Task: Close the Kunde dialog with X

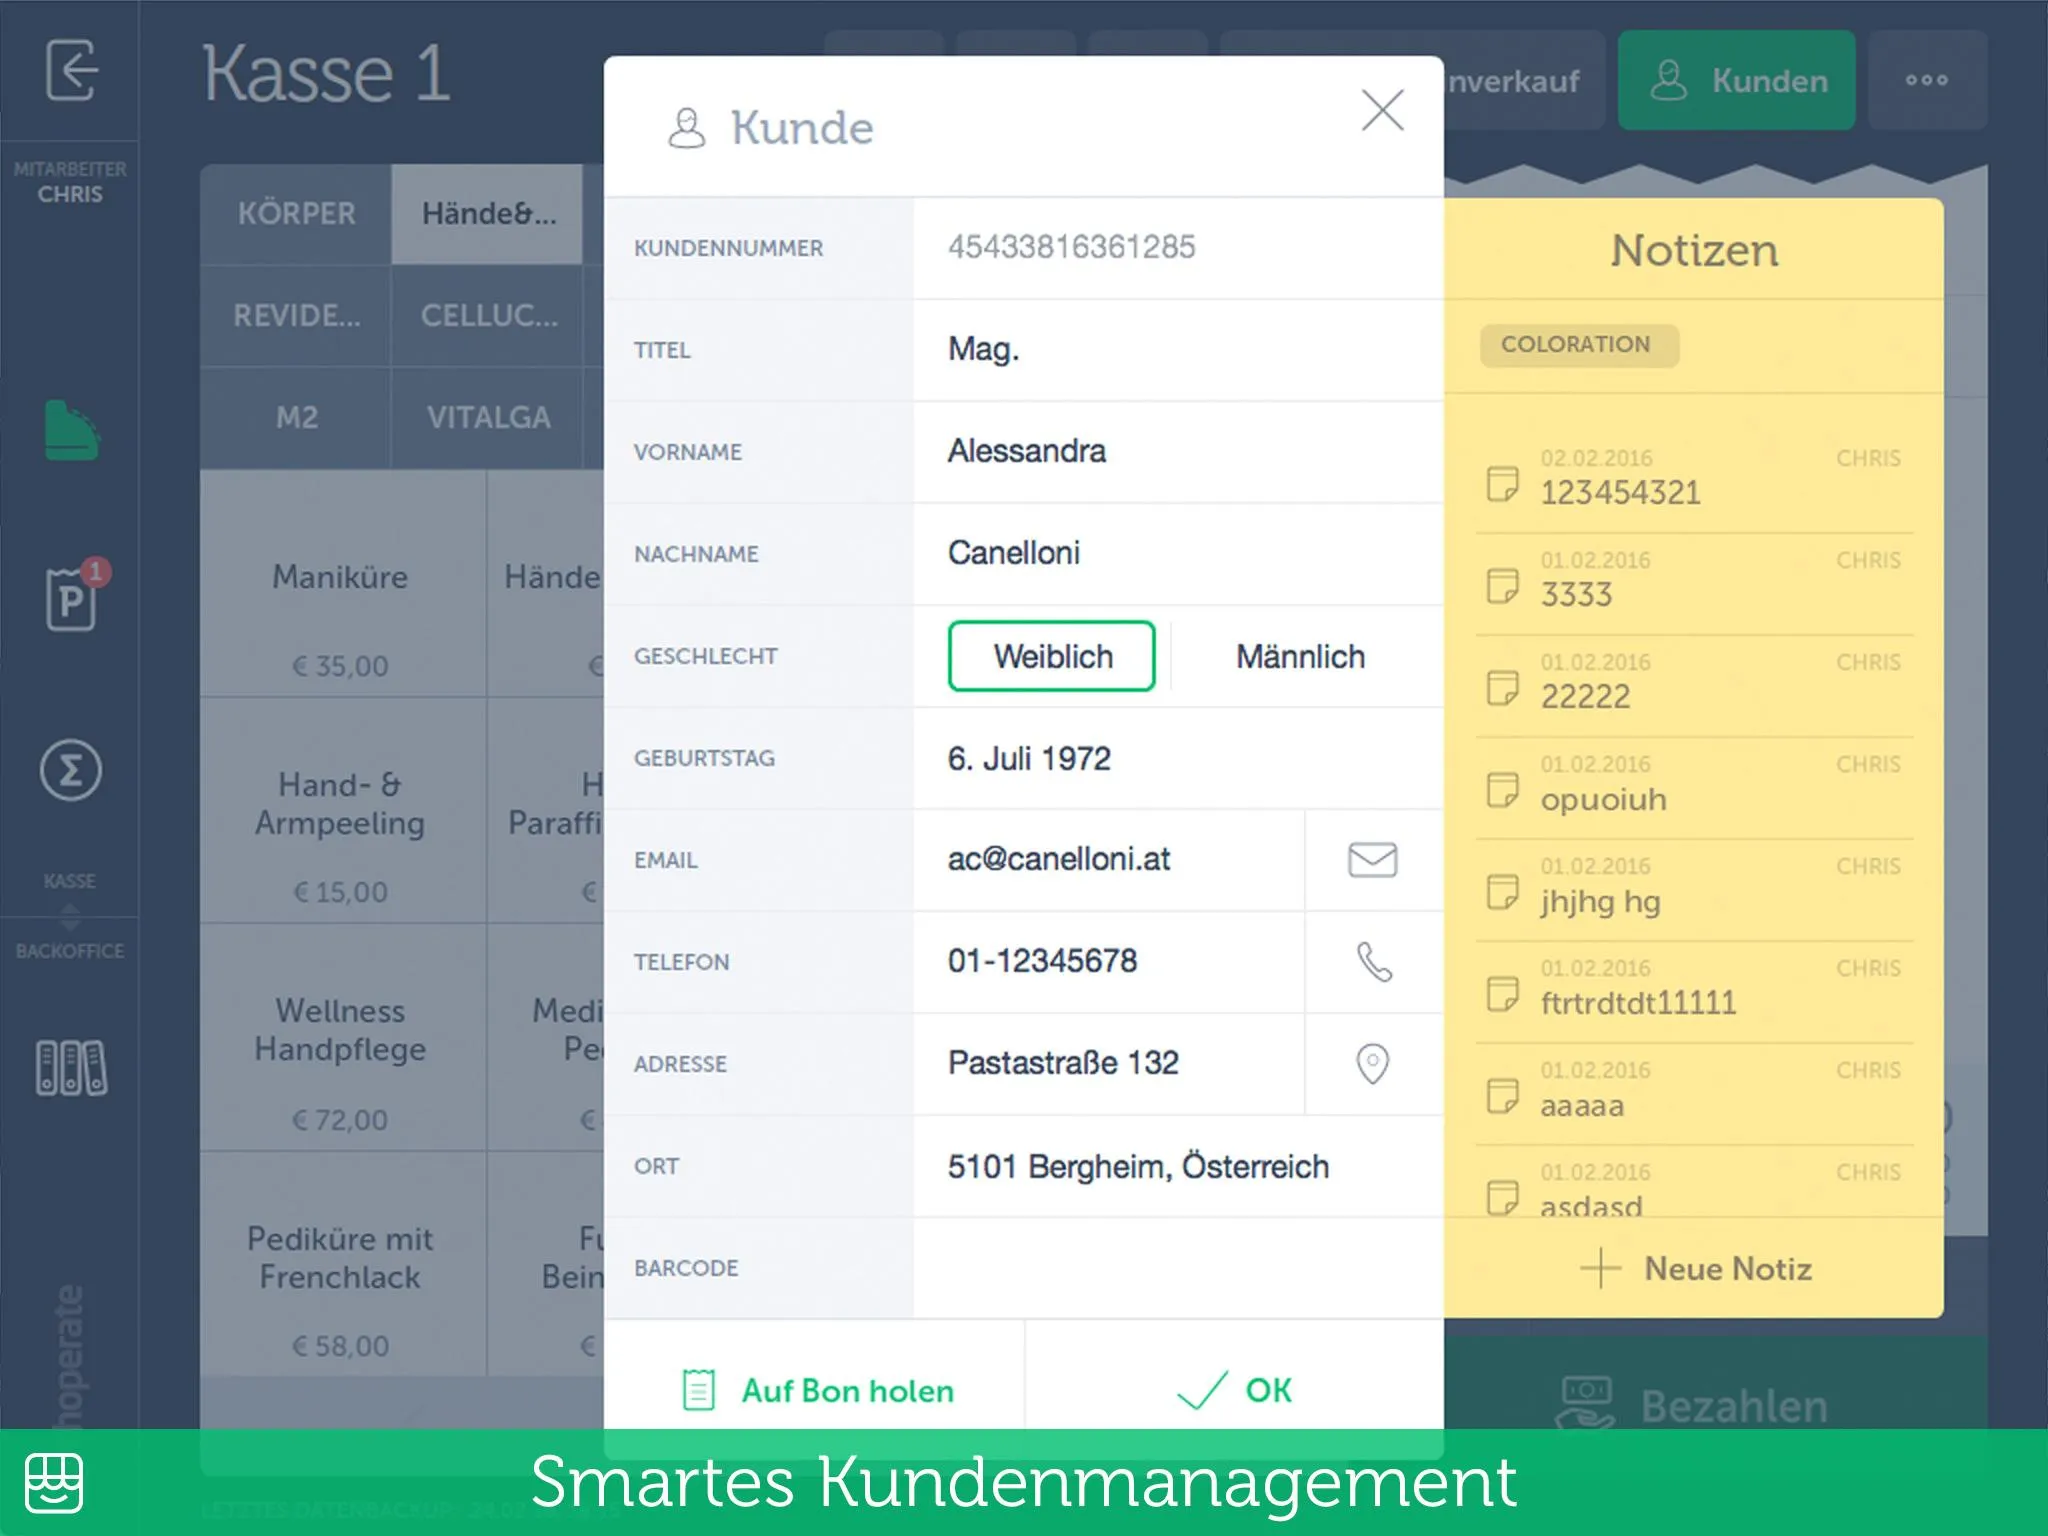Action: (1383, 110)
